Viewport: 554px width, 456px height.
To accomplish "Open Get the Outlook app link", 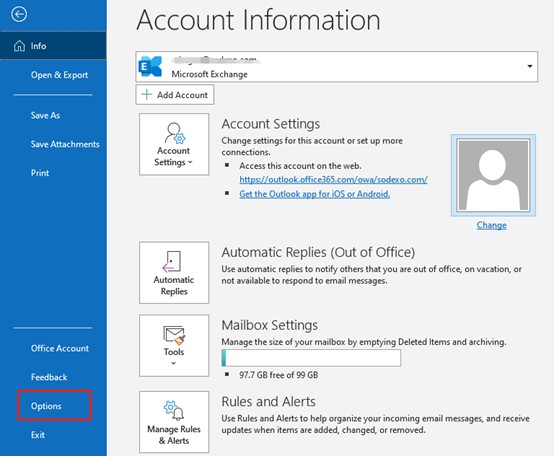I will coord(314,194).
